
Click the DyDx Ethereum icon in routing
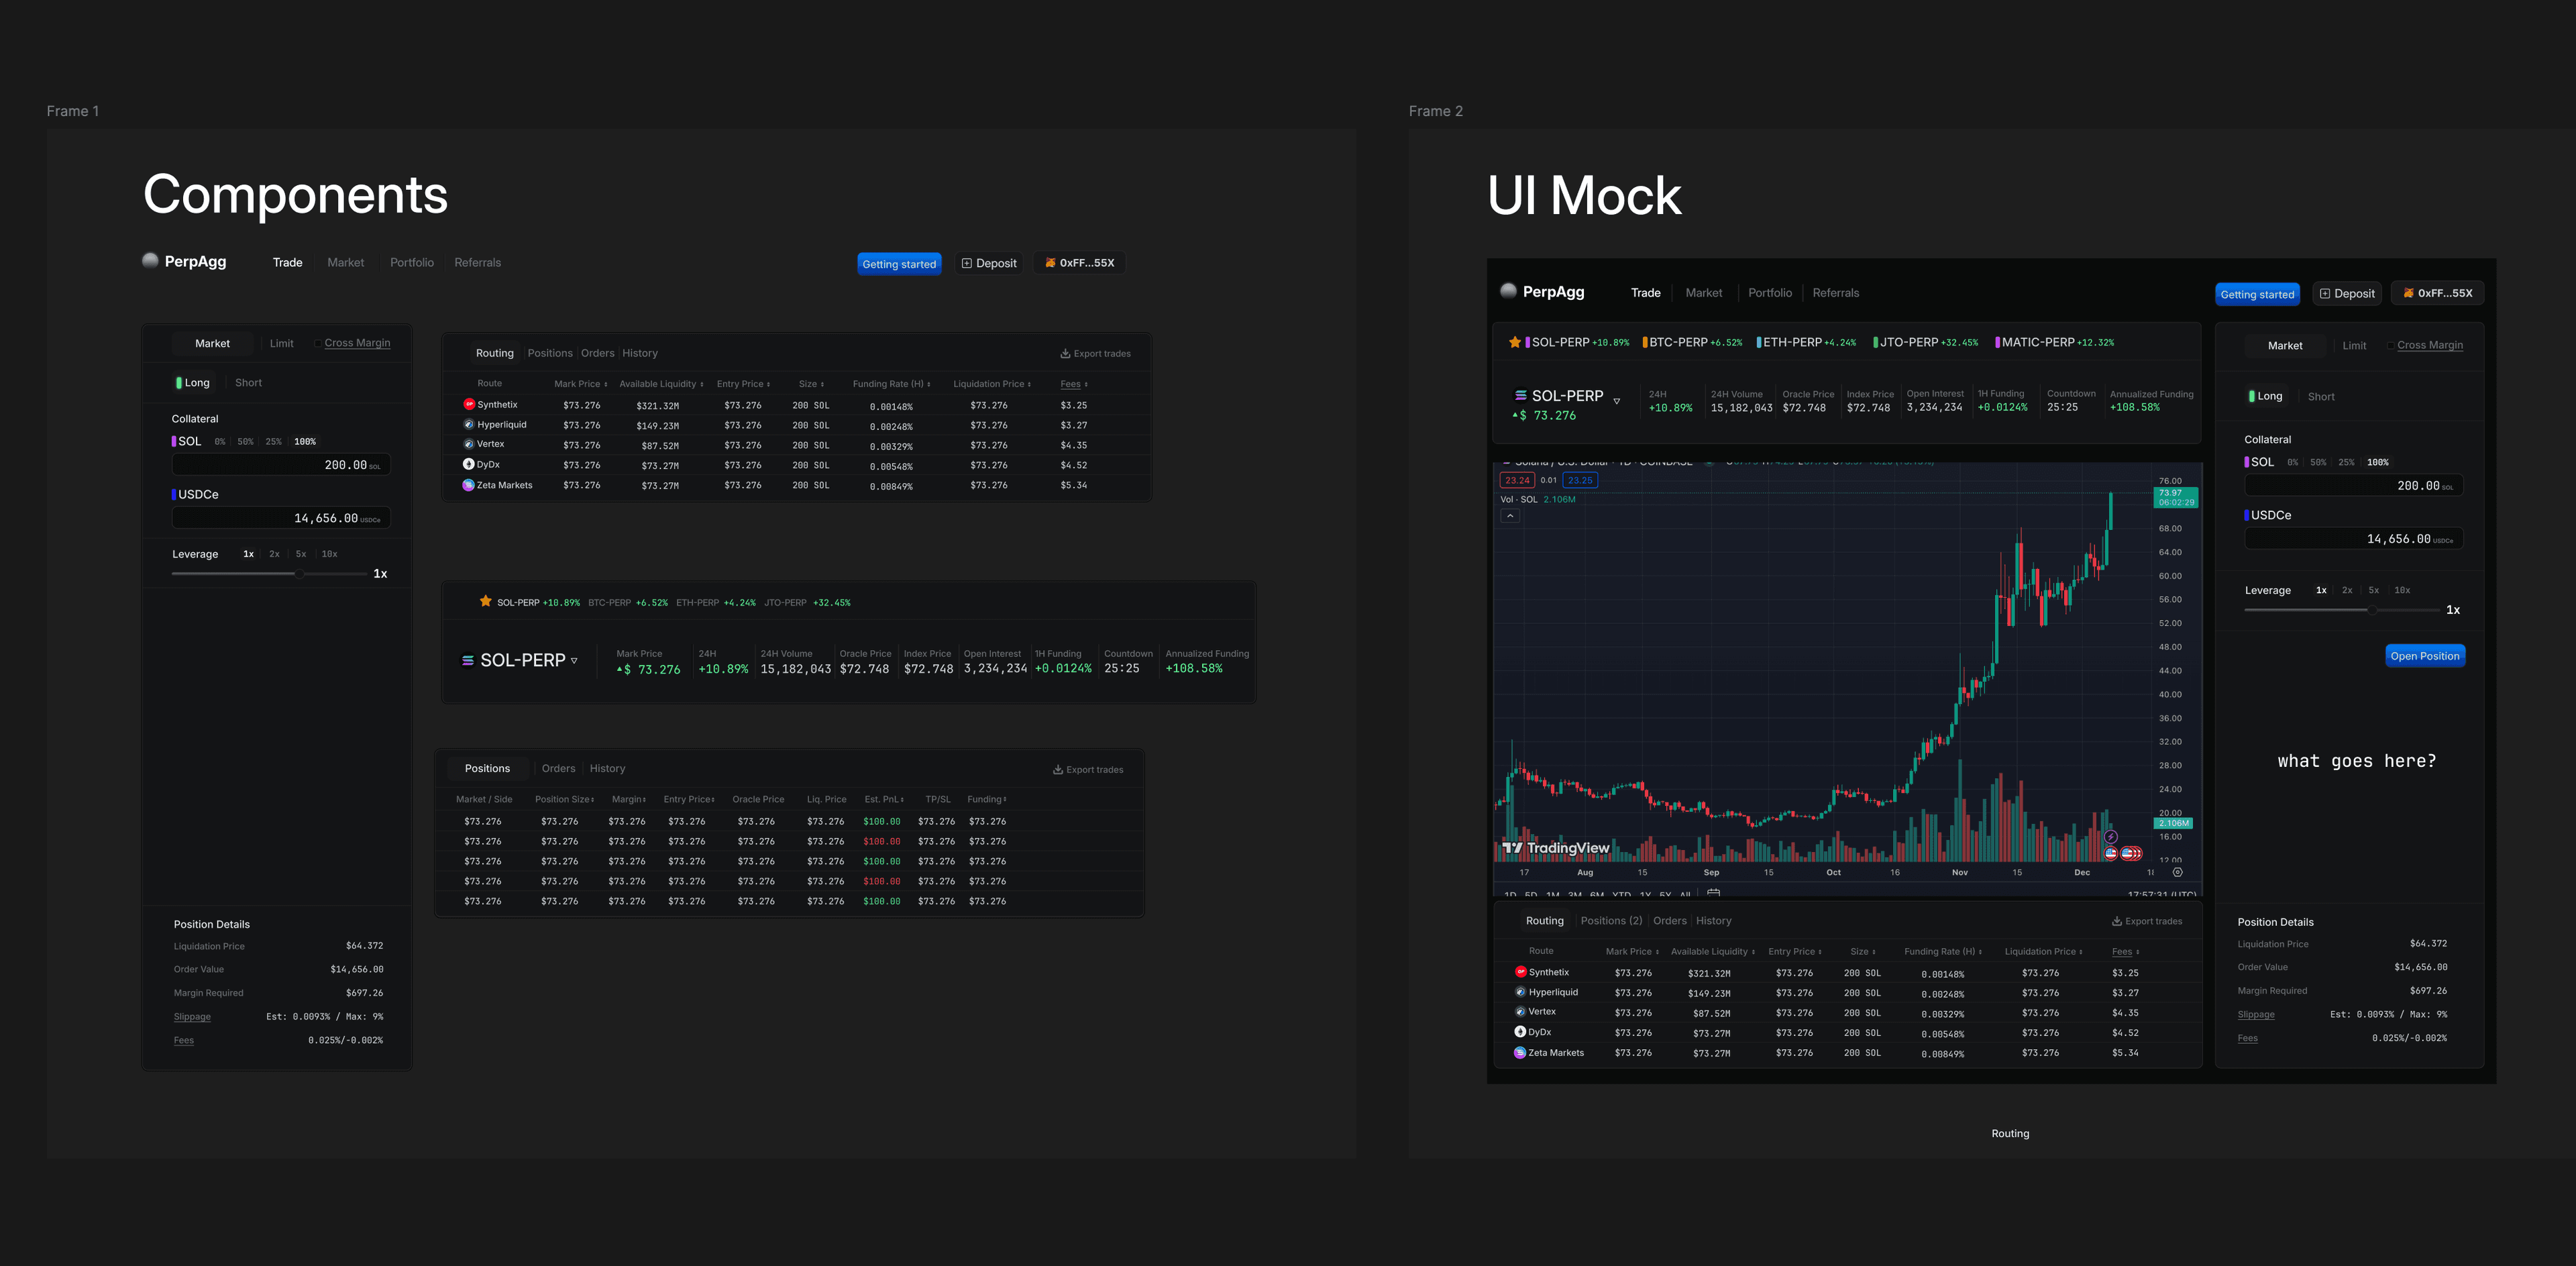[x=468, y=464]
